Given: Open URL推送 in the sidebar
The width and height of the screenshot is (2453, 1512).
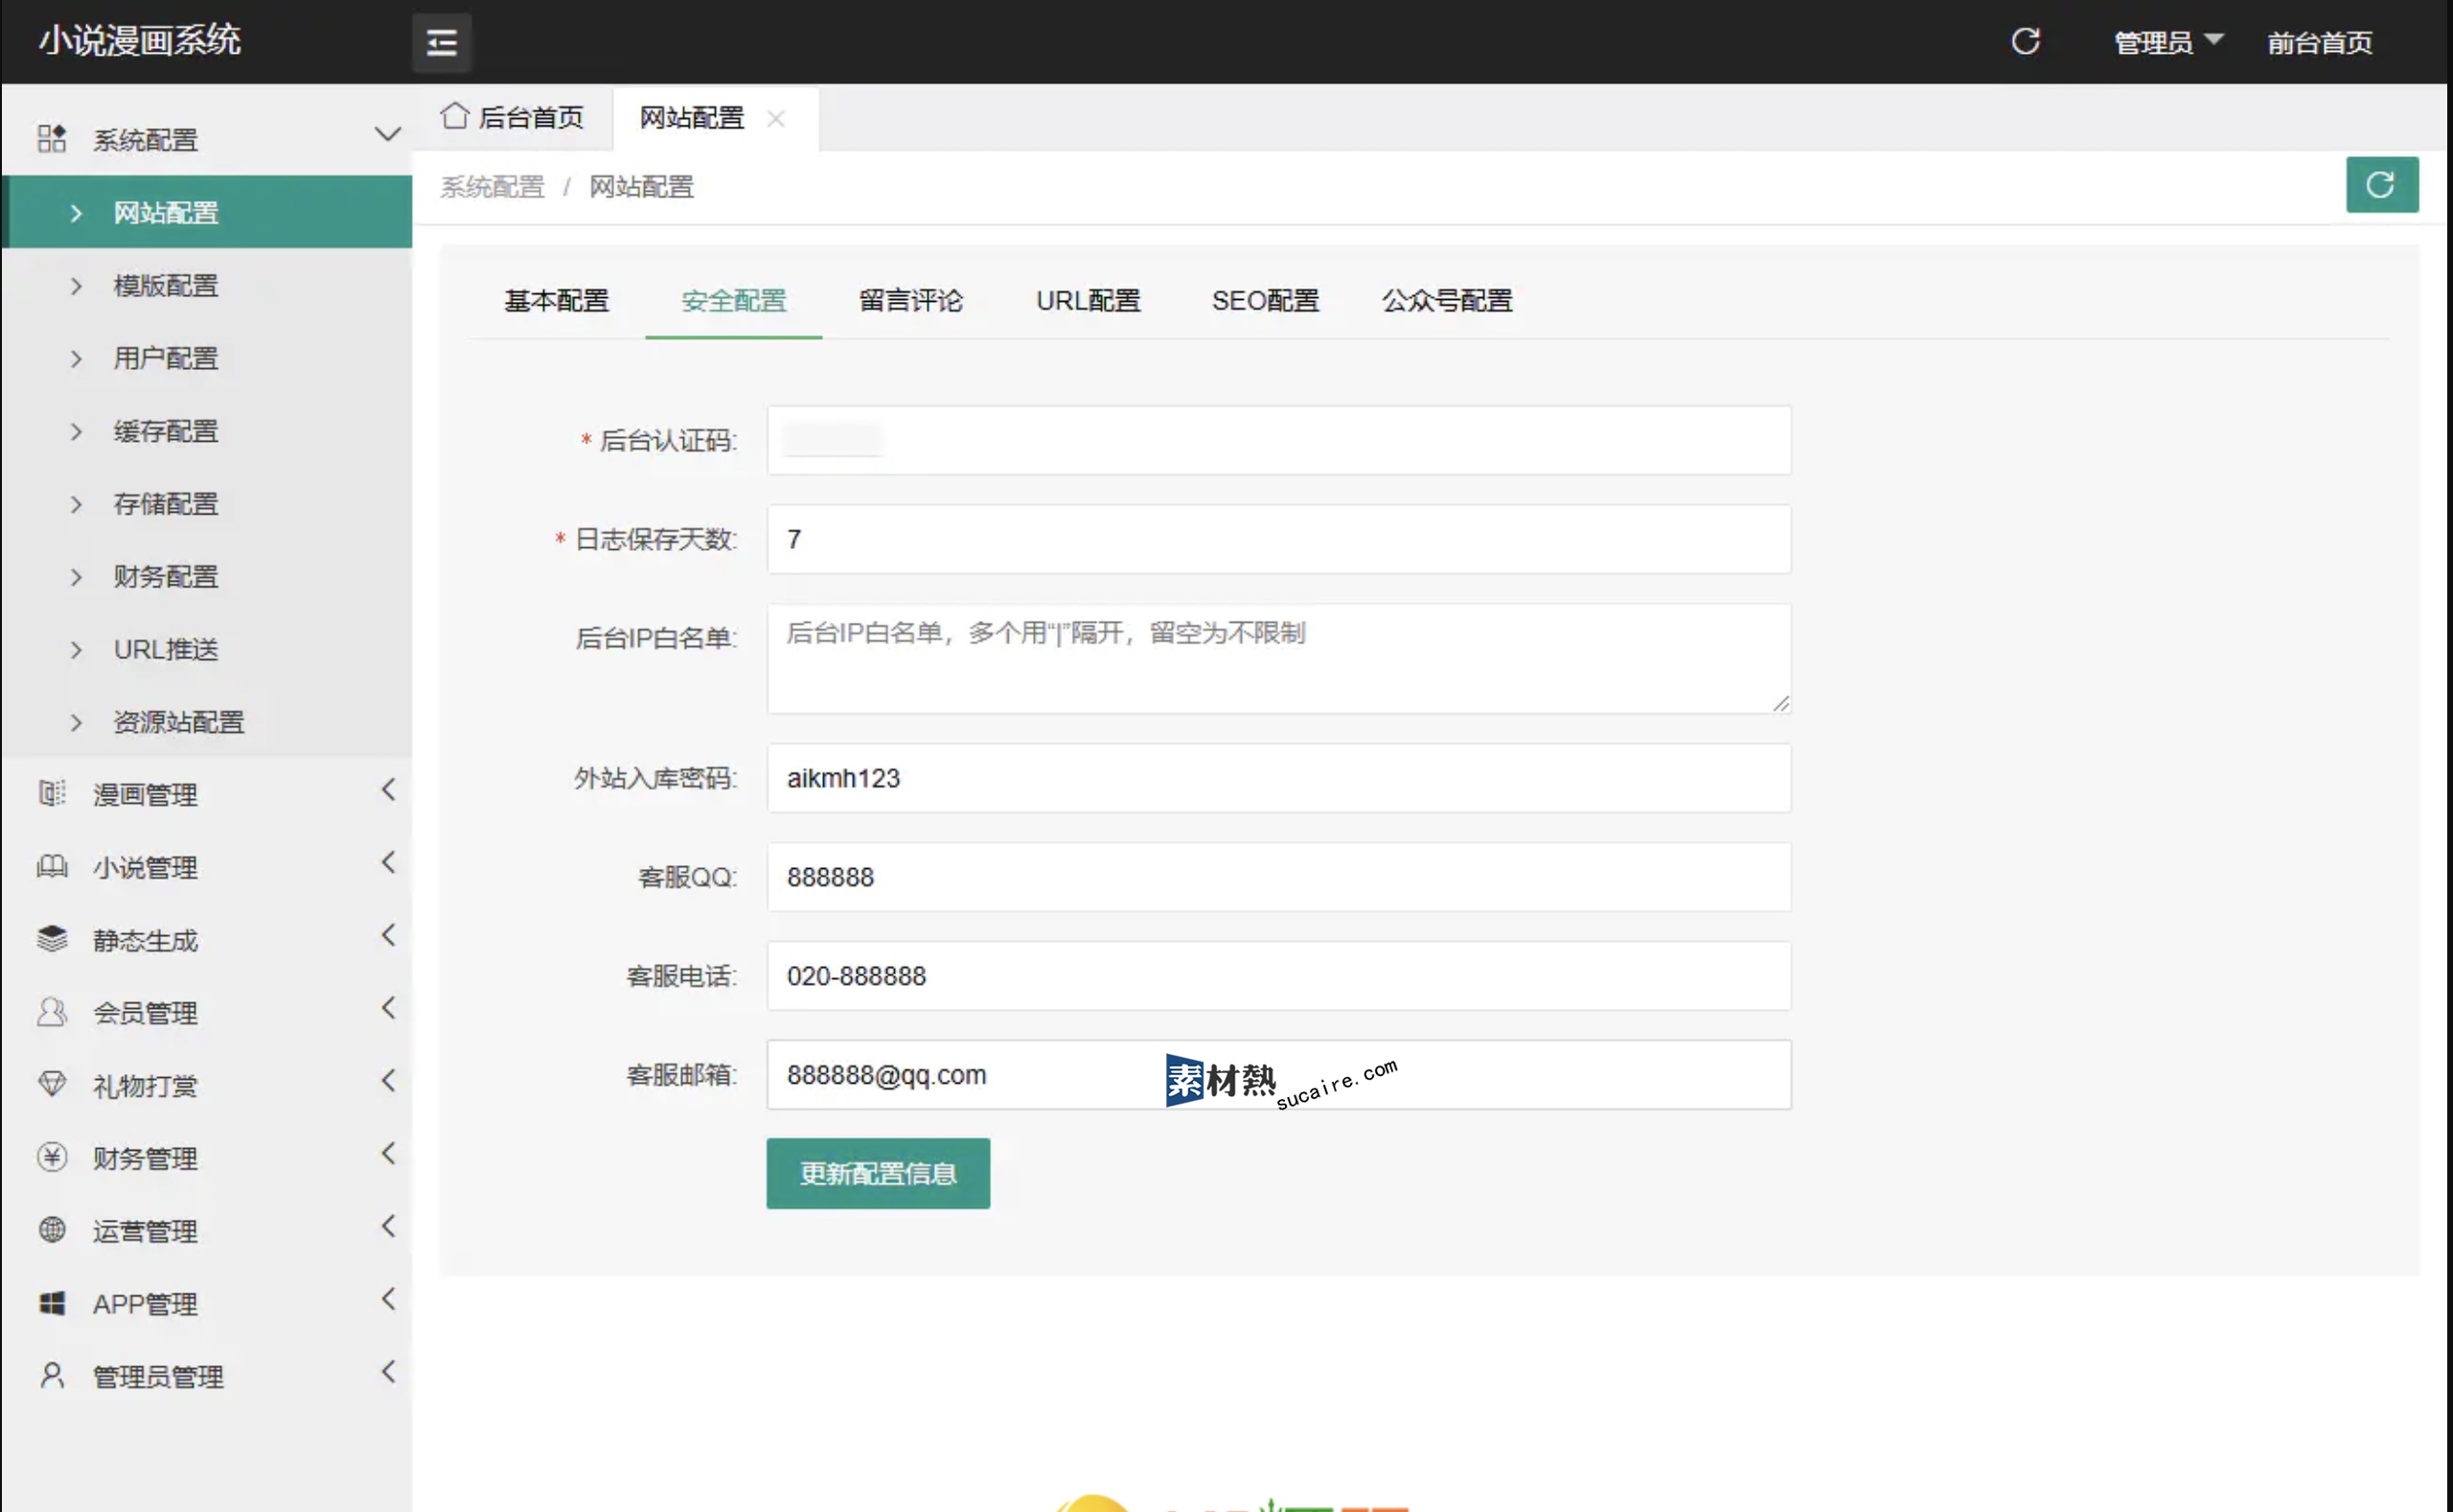Looking at the screenshot, I should [x=207, y=649].
